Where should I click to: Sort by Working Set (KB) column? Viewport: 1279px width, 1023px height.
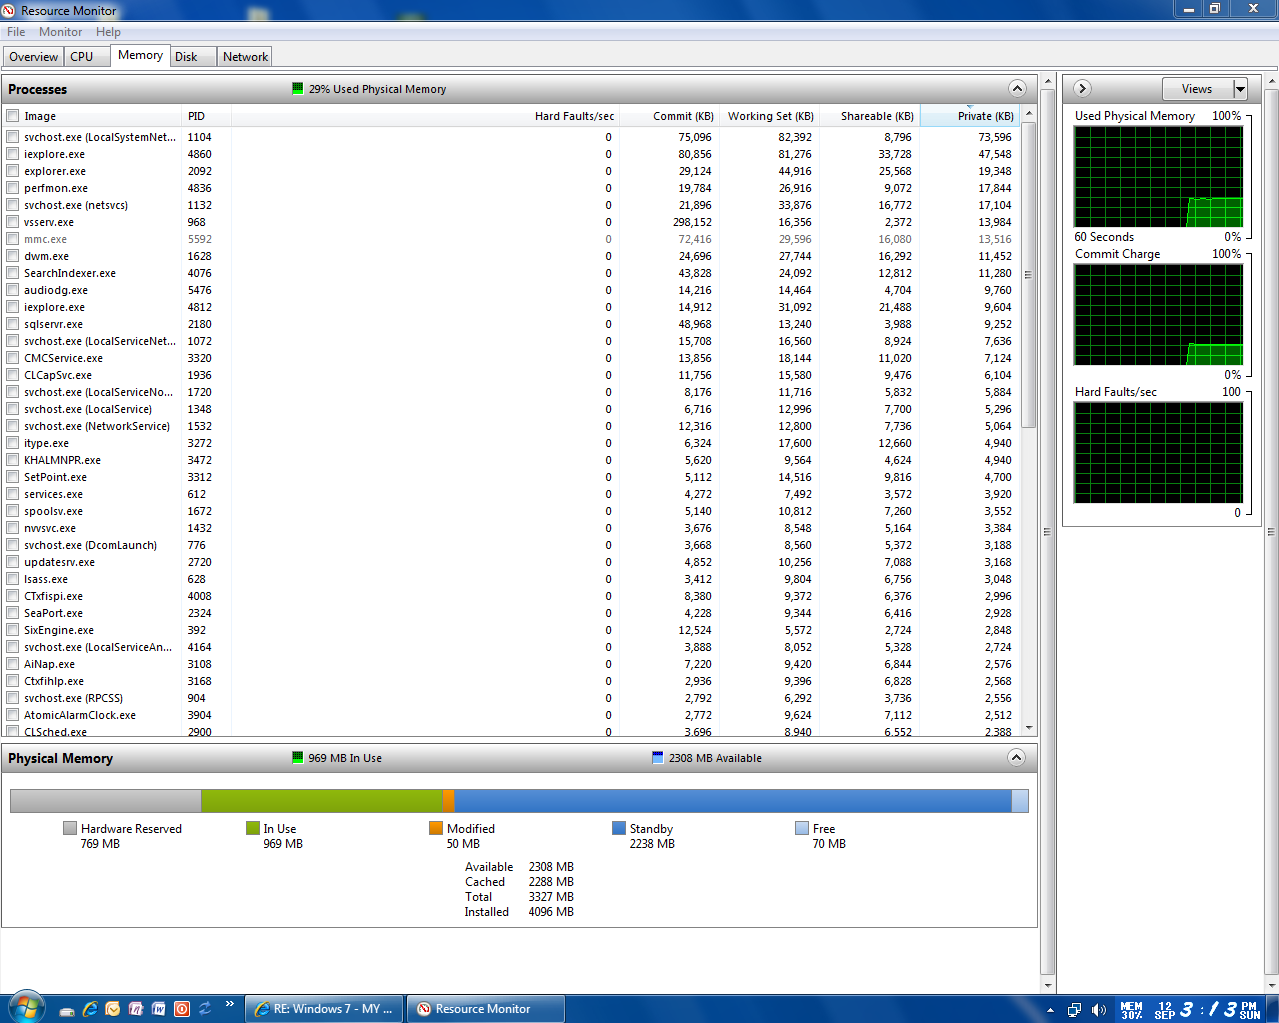(770, 116)
